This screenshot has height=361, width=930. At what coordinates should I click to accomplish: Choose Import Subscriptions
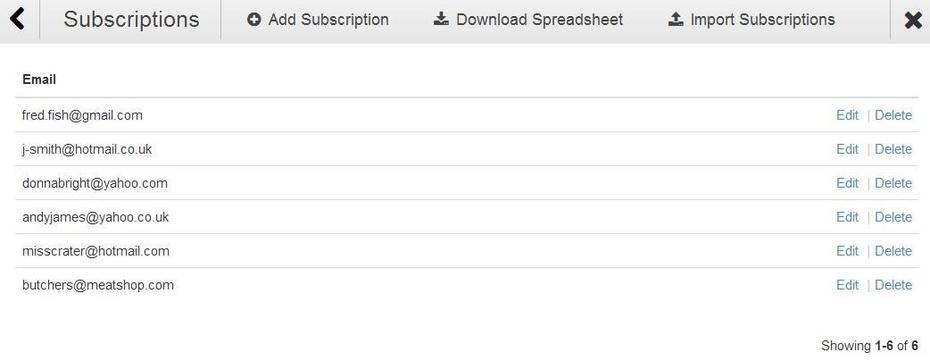tap(751, 20)
